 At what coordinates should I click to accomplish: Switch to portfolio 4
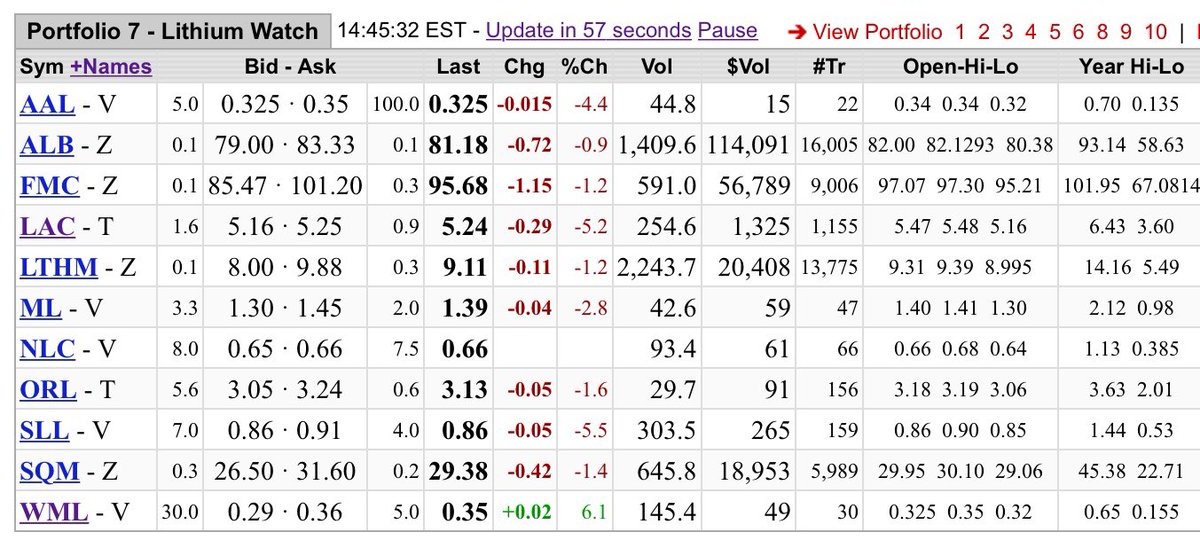(x=1031, y=32)
